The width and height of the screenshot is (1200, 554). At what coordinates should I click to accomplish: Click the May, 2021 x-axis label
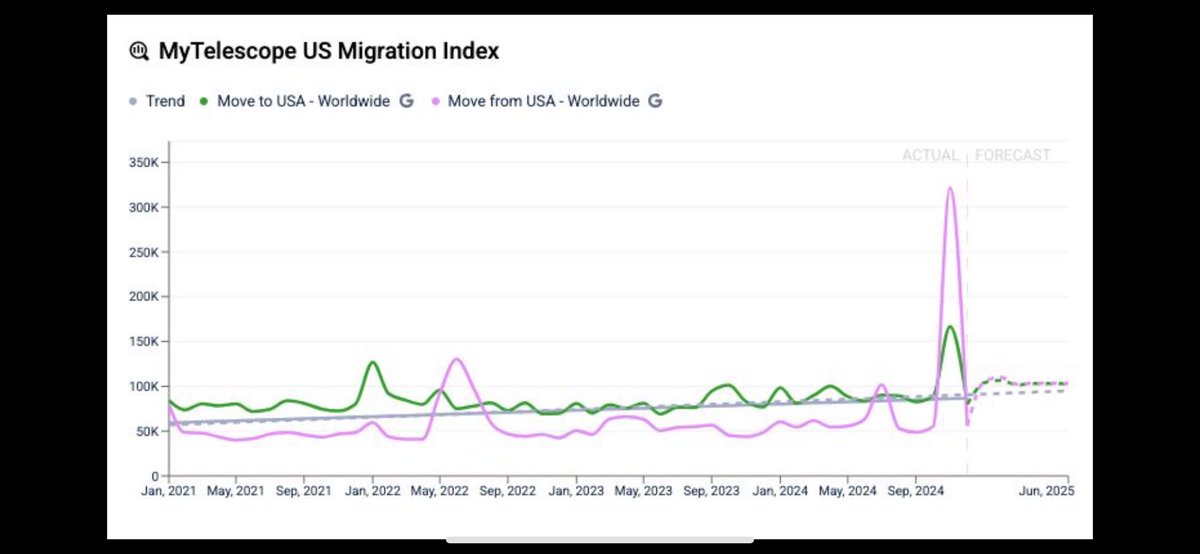click(x=236, y=492)
